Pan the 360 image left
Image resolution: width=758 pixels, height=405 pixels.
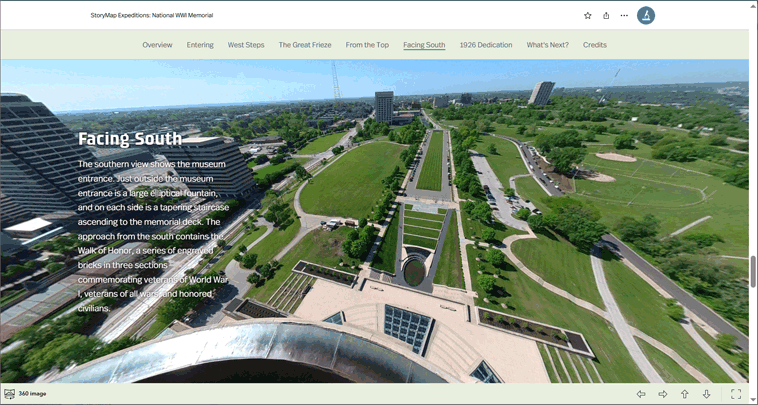(641, 394)
